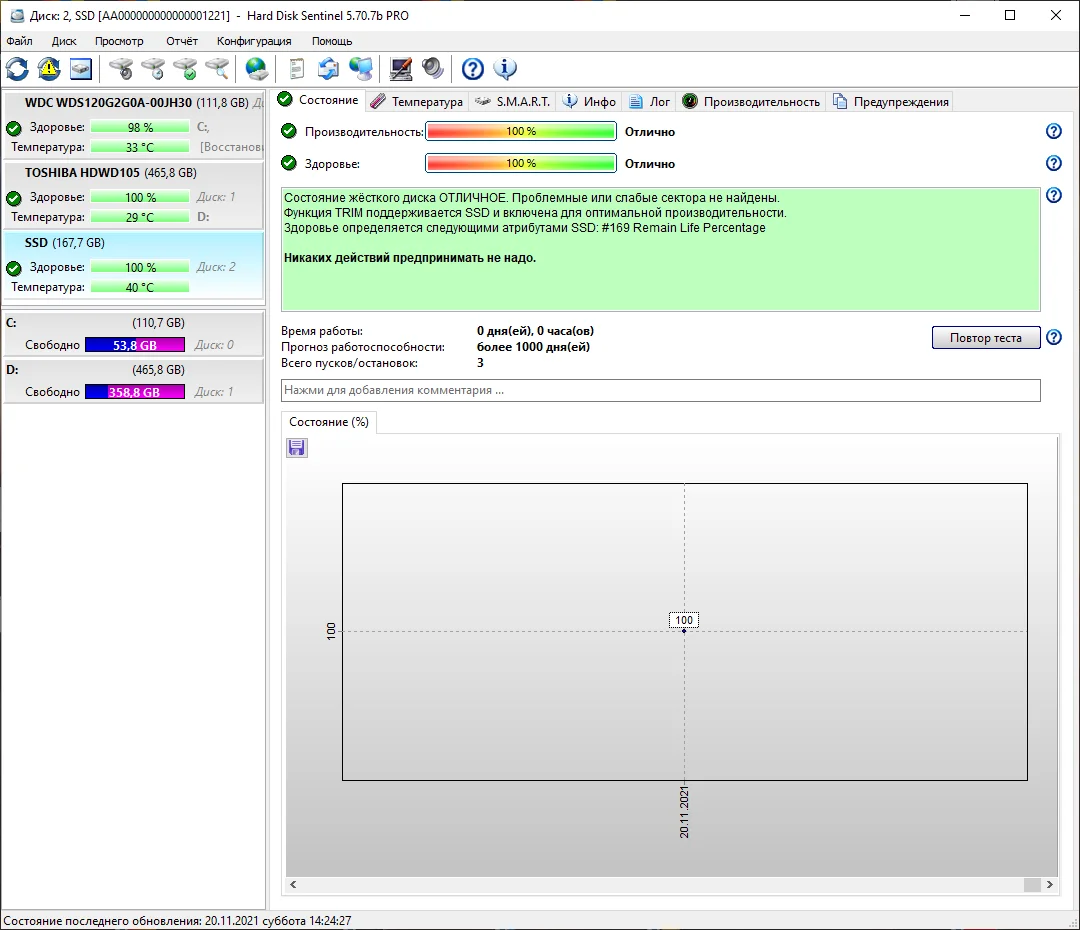Click help icon next to Повтор теста button

tap(1054, 338)
